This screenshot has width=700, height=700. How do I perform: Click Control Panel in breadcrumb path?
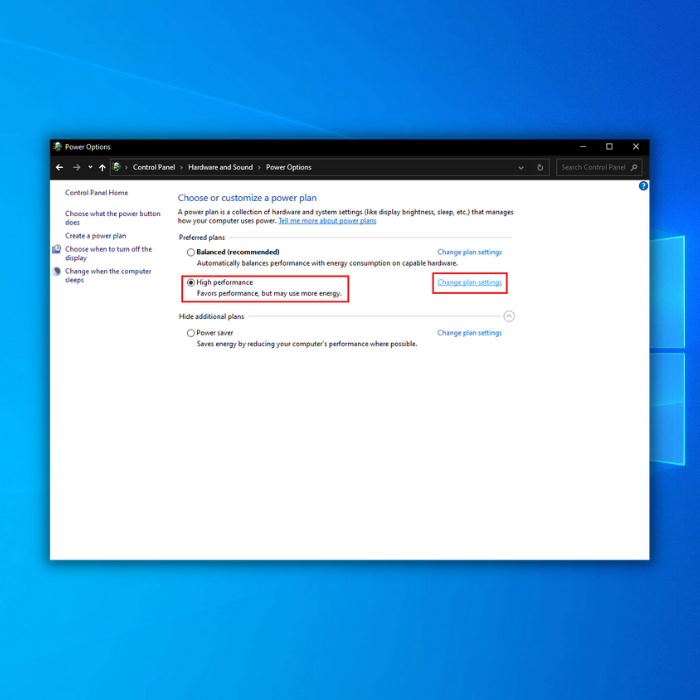(153, 168)
